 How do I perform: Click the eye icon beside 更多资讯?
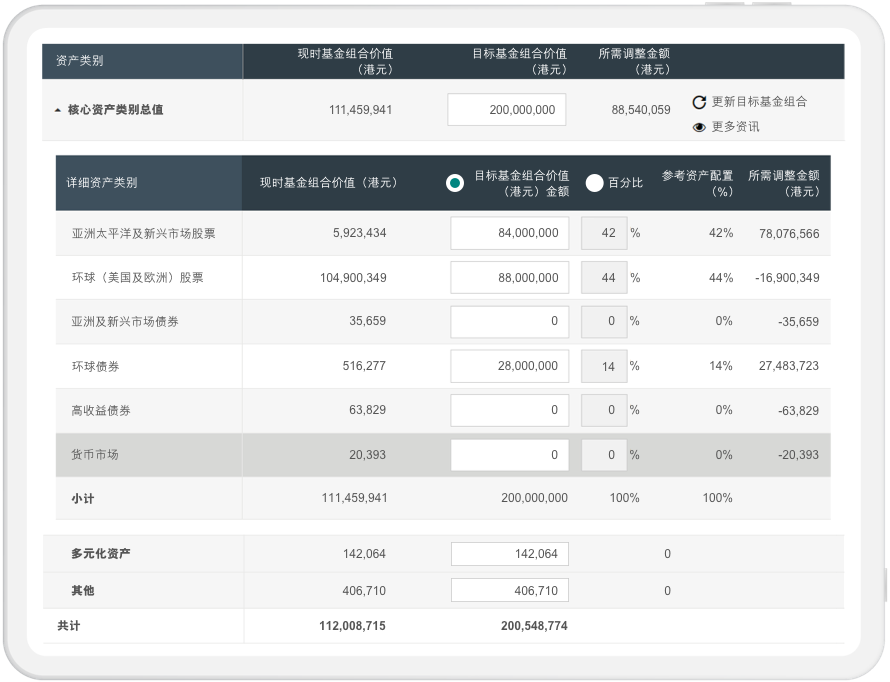(x=699, y=127)
